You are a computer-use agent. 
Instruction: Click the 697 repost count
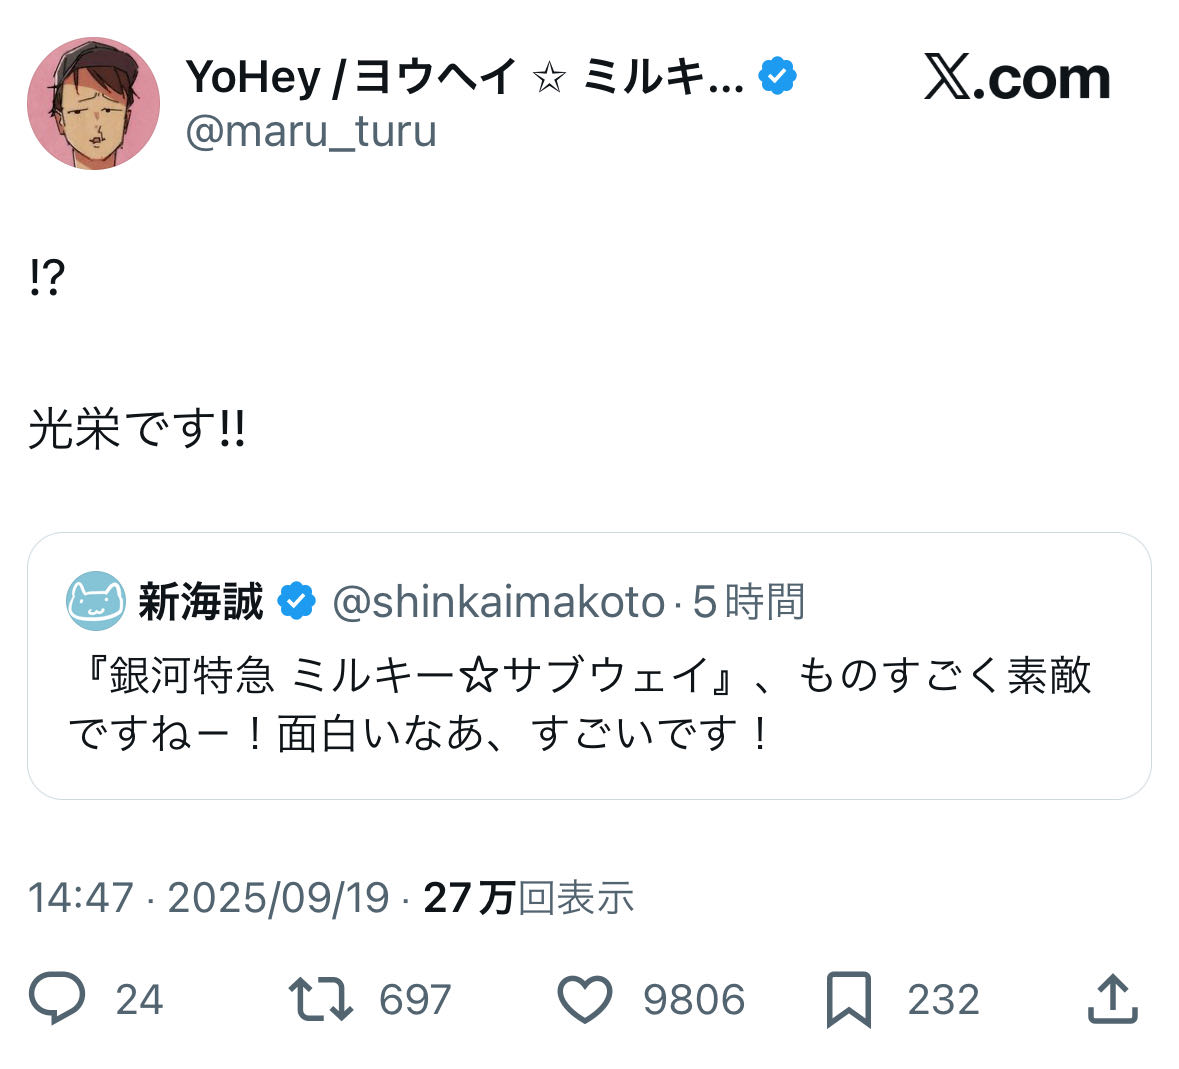pos(415,999)
